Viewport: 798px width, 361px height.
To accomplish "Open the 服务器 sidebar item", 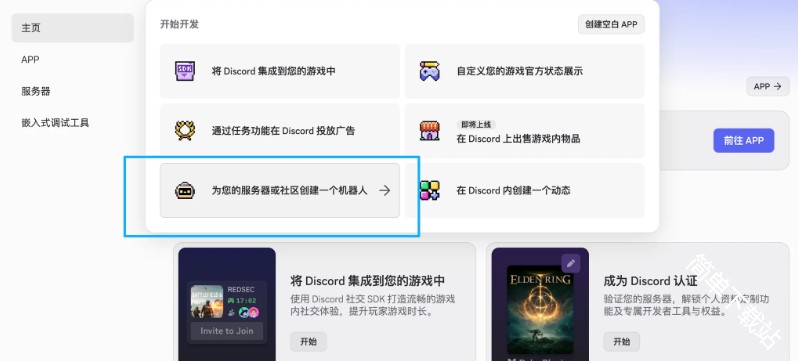I will 73,91.
